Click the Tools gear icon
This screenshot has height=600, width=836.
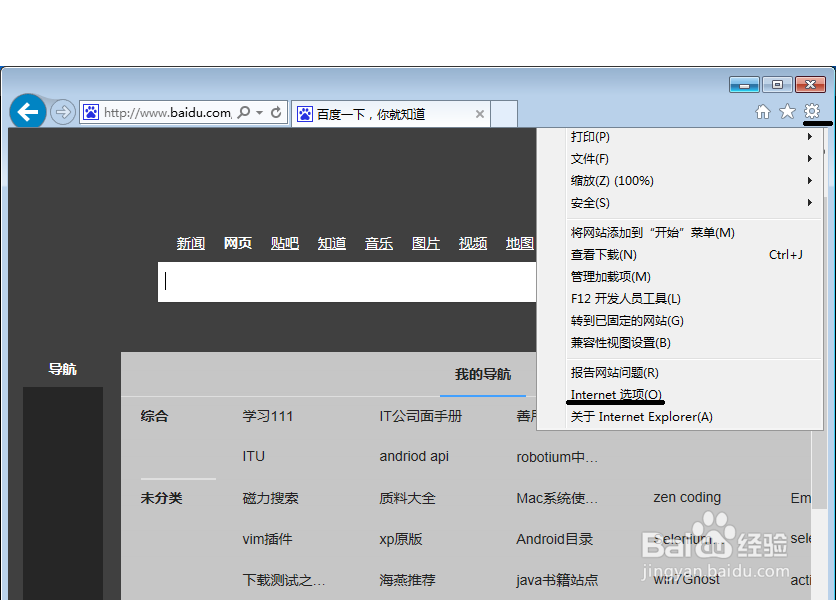(811, 111)
